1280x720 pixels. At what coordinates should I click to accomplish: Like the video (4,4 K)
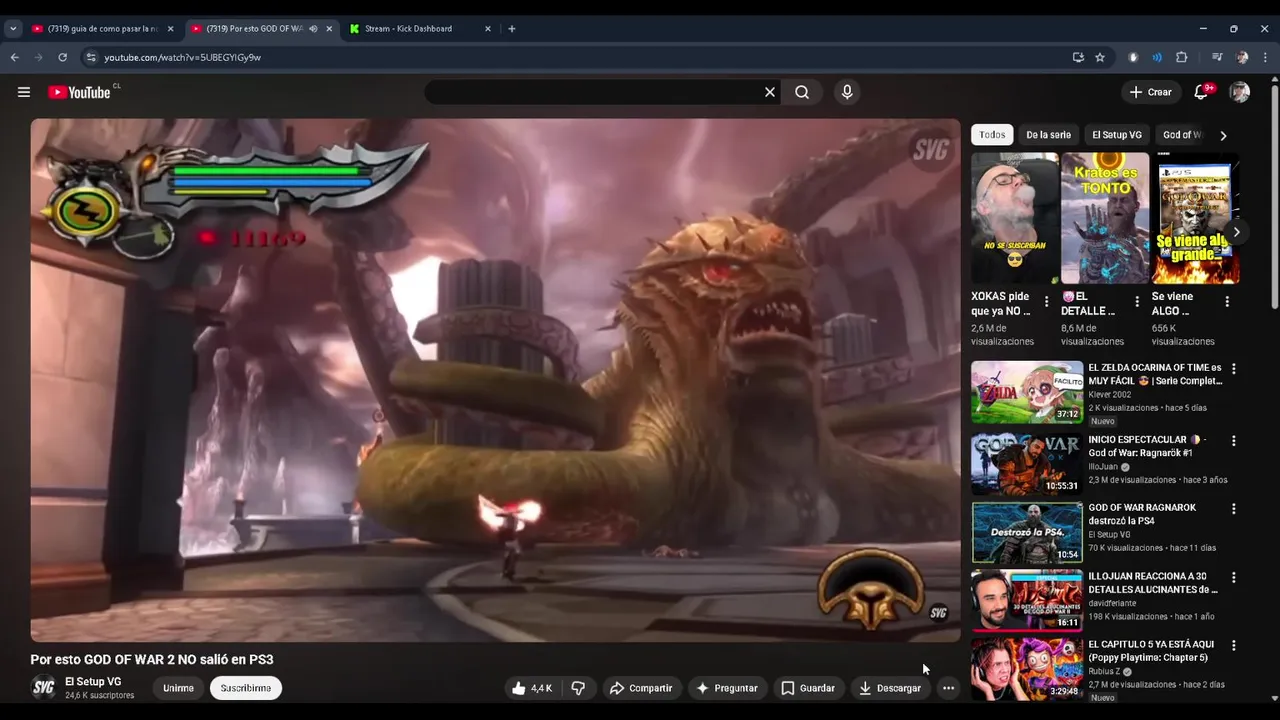(531, 688)
